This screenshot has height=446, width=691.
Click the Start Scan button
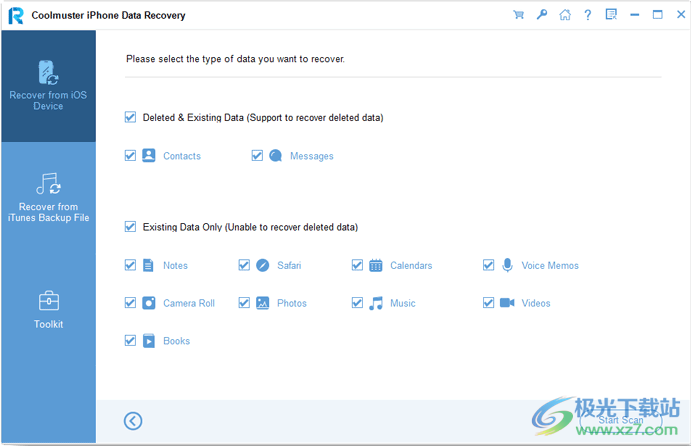(x=620, y=420)
